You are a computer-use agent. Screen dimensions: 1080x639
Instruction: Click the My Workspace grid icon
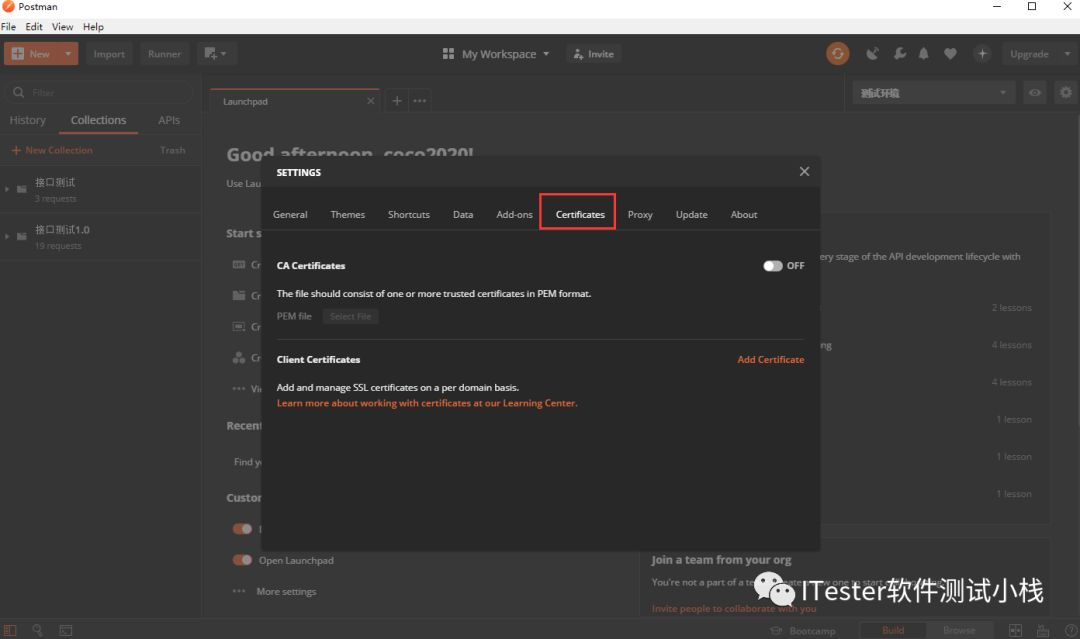pyautogui.click(x=448, y=54)
